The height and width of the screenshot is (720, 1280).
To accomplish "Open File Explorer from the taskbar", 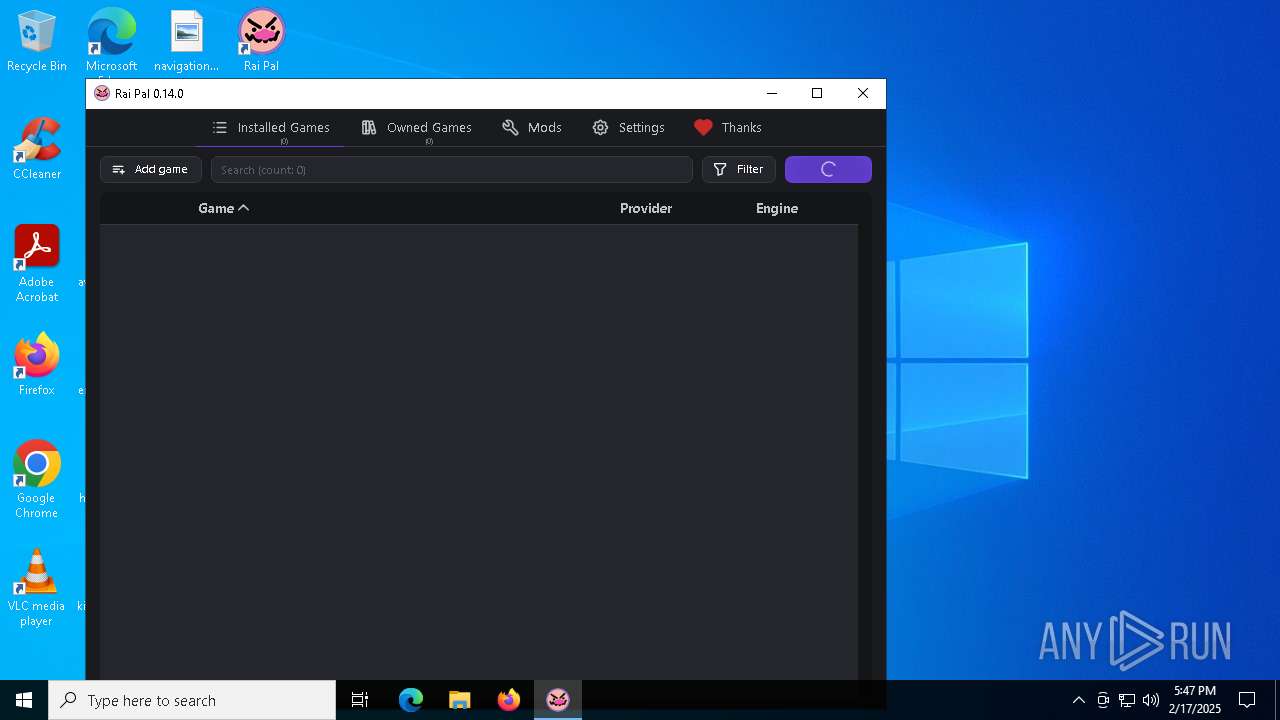I will coord(460,700).
